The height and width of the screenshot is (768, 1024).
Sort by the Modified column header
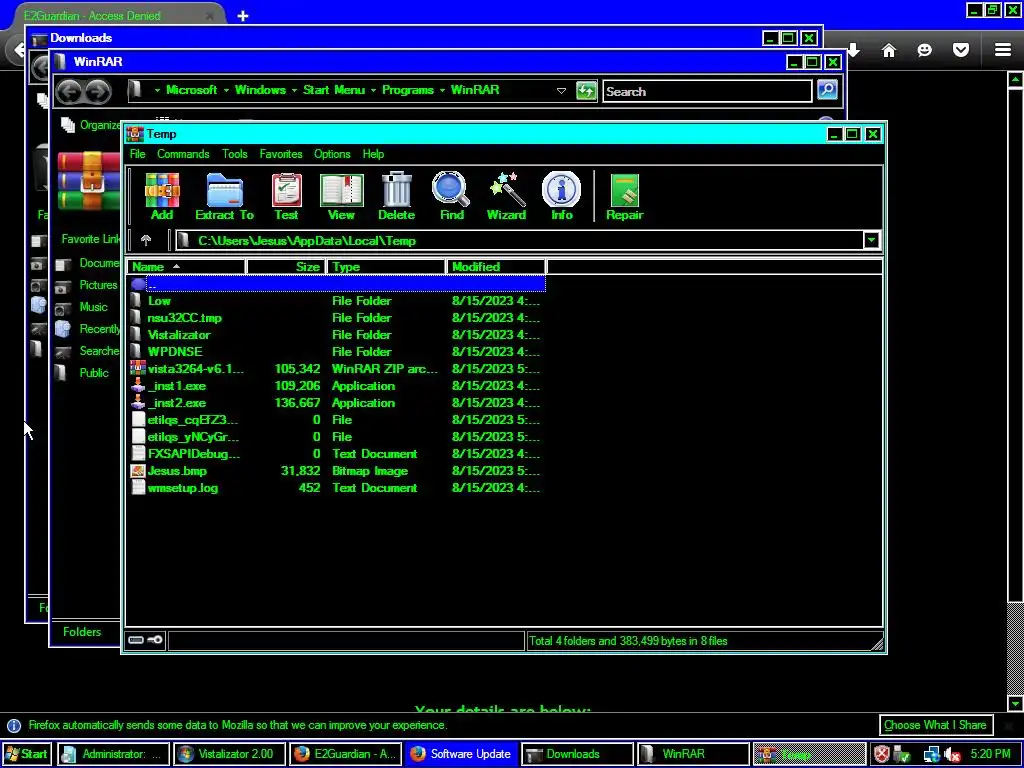[496, 266]
